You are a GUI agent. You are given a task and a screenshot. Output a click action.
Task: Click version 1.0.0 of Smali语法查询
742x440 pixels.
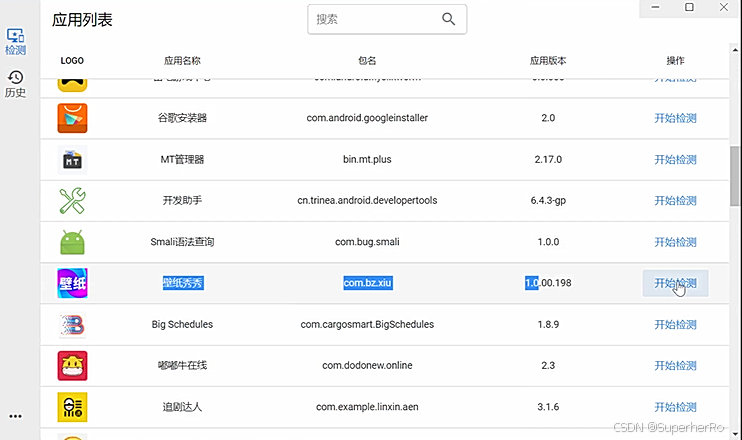click(548, 242)
